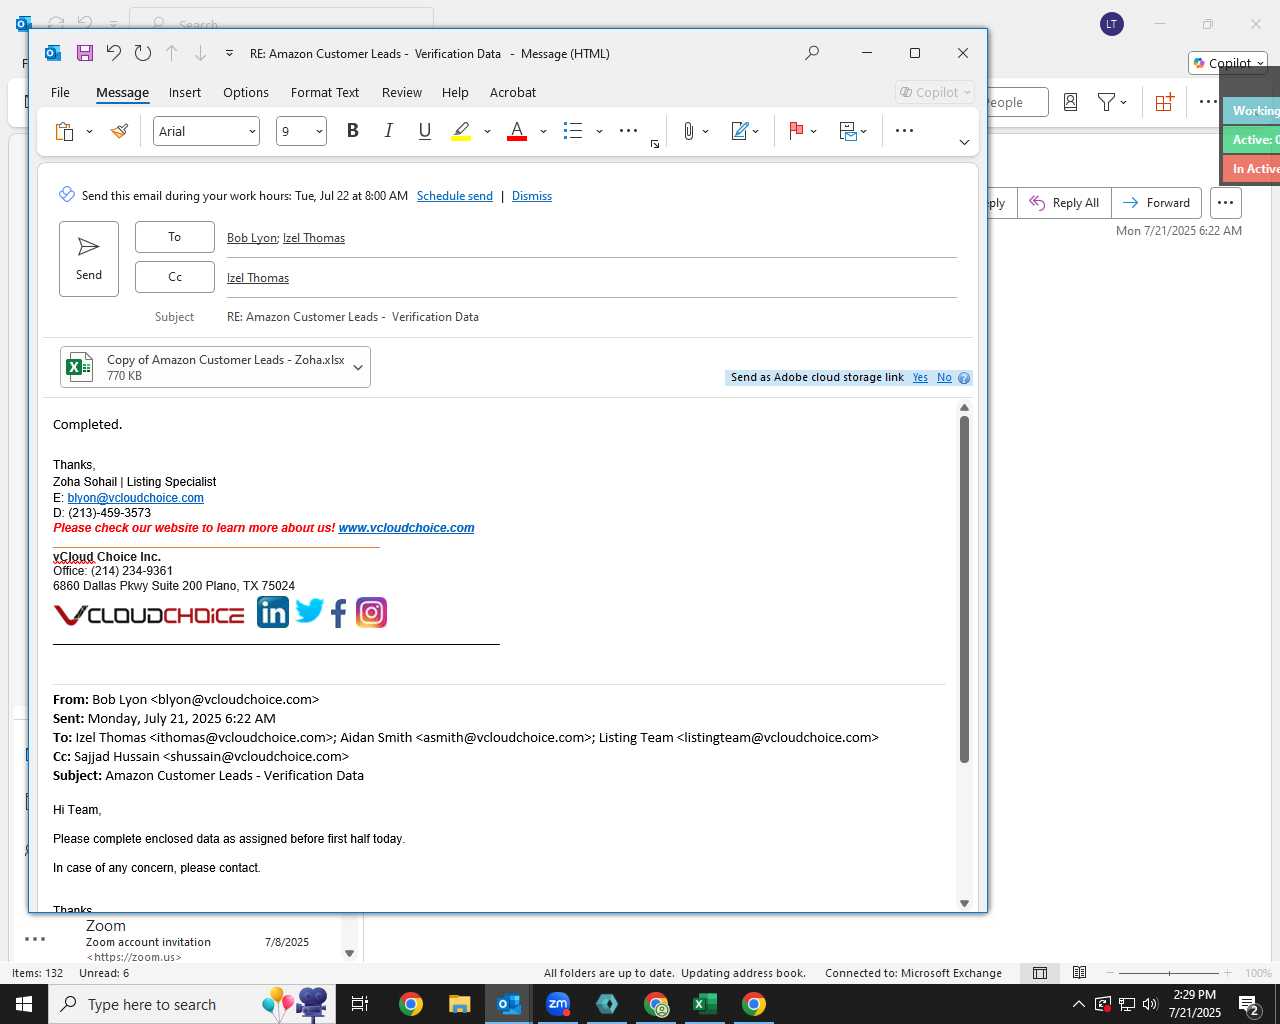Open Excel from the taskbar
This screenshot has width=1280, height=1024.
[x=705, y=1004]
